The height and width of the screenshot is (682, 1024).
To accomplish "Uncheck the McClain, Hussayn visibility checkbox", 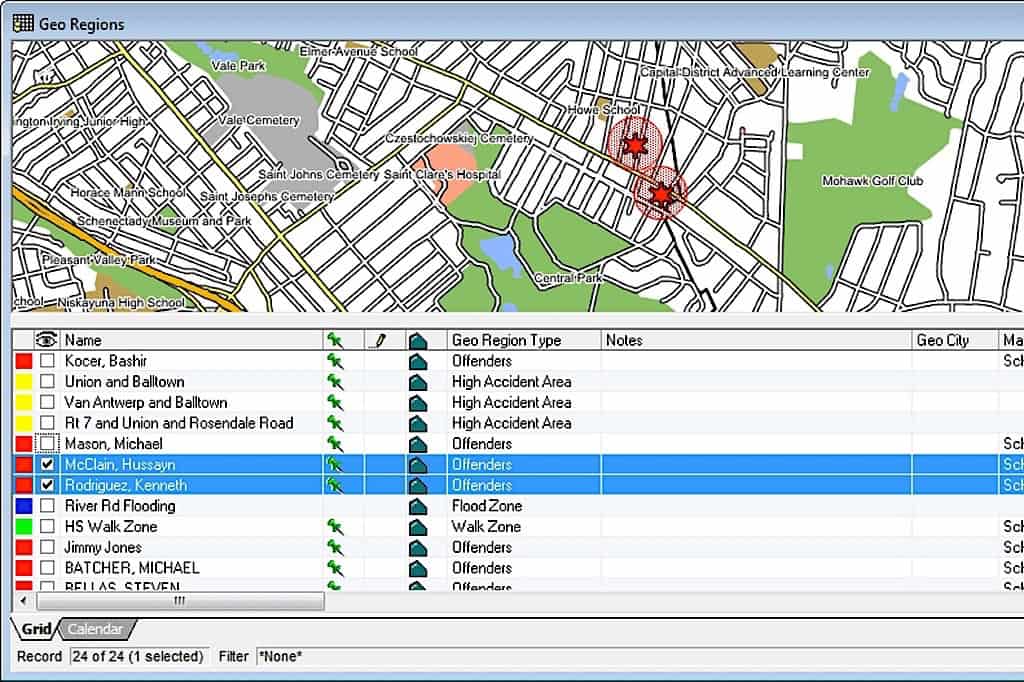I will coord(47,465).
